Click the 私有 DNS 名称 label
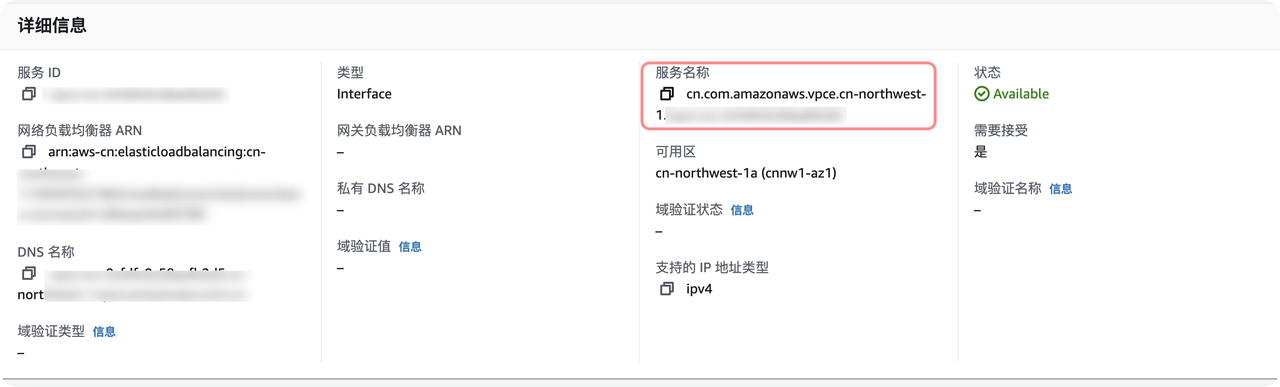 381,188
